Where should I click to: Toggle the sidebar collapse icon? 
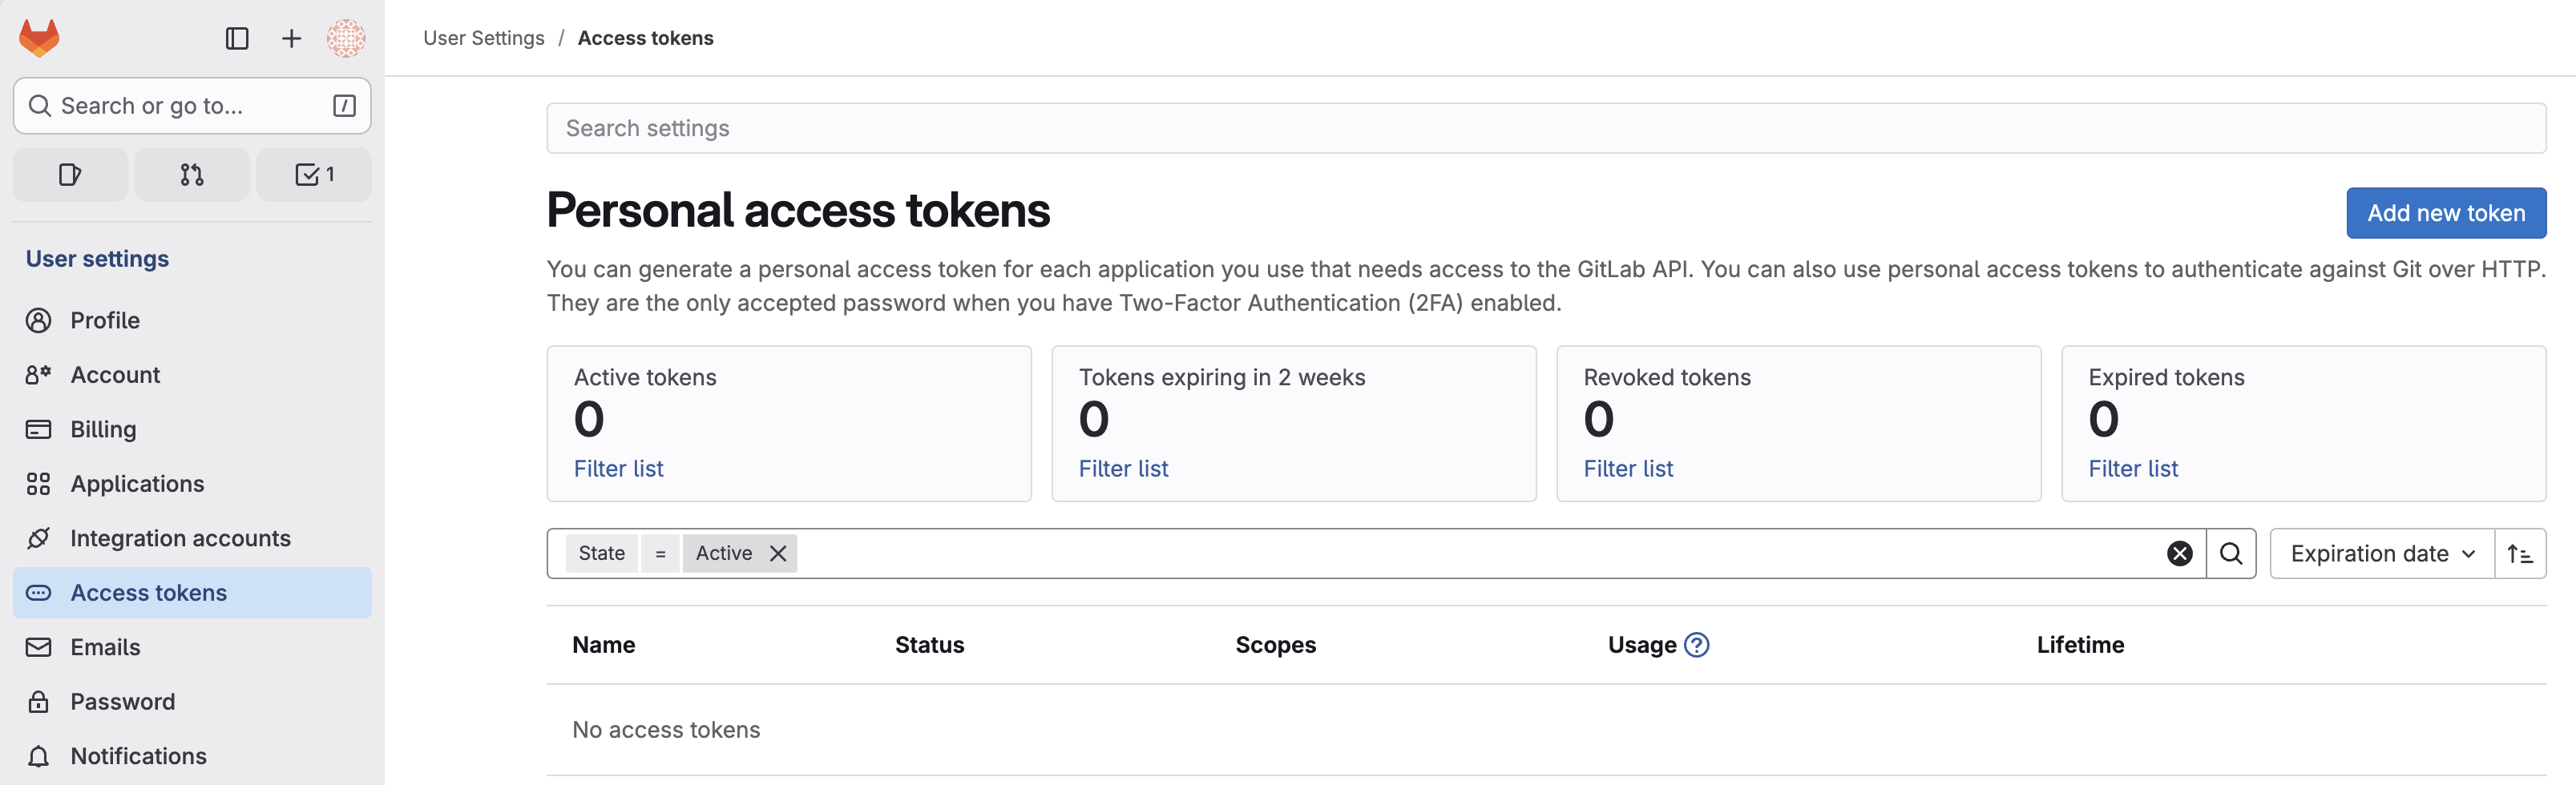[237, 38]
